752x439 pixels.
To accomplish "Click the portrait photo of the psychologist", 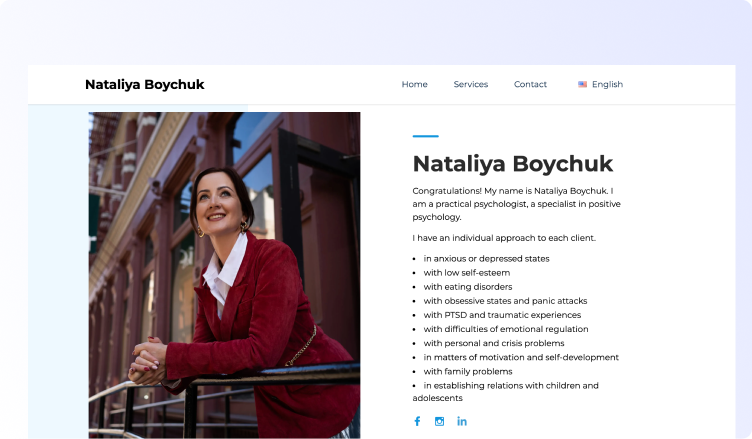I will 224,275.
